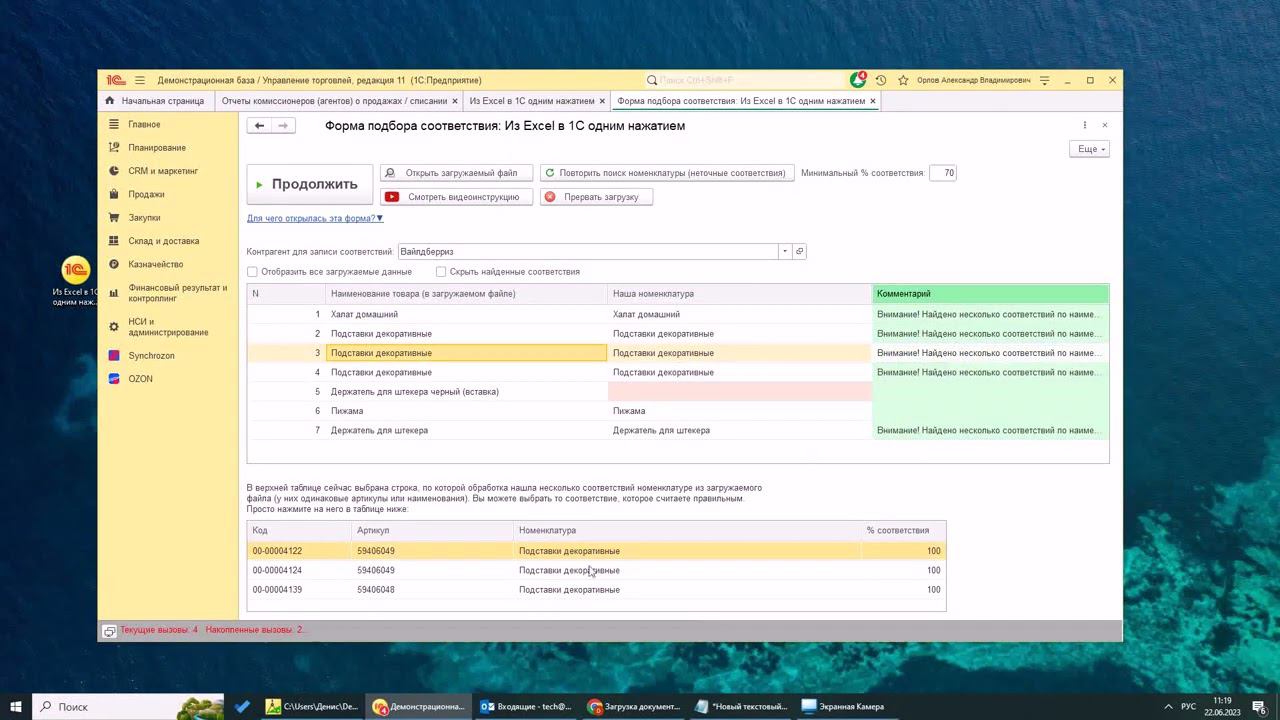Switch to 'Отчеты комиссионеров' tab
The width and height of the screenshot is (1280, 720).
(333, 101)
